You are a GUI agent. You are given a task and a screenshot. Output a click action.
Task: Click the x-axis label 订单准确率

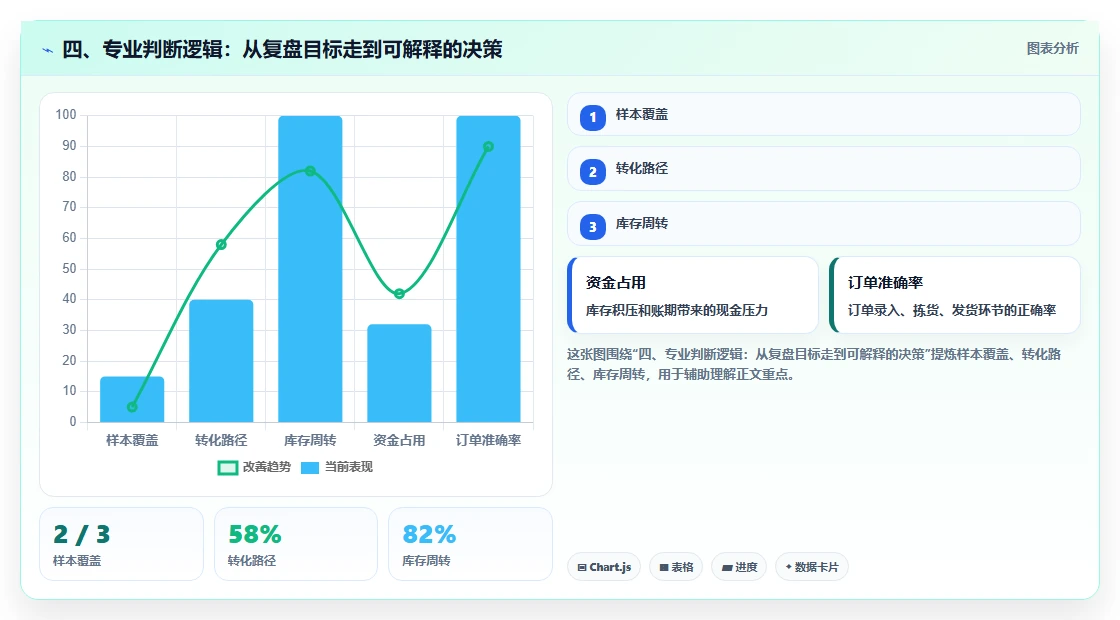tap(489, 441)
